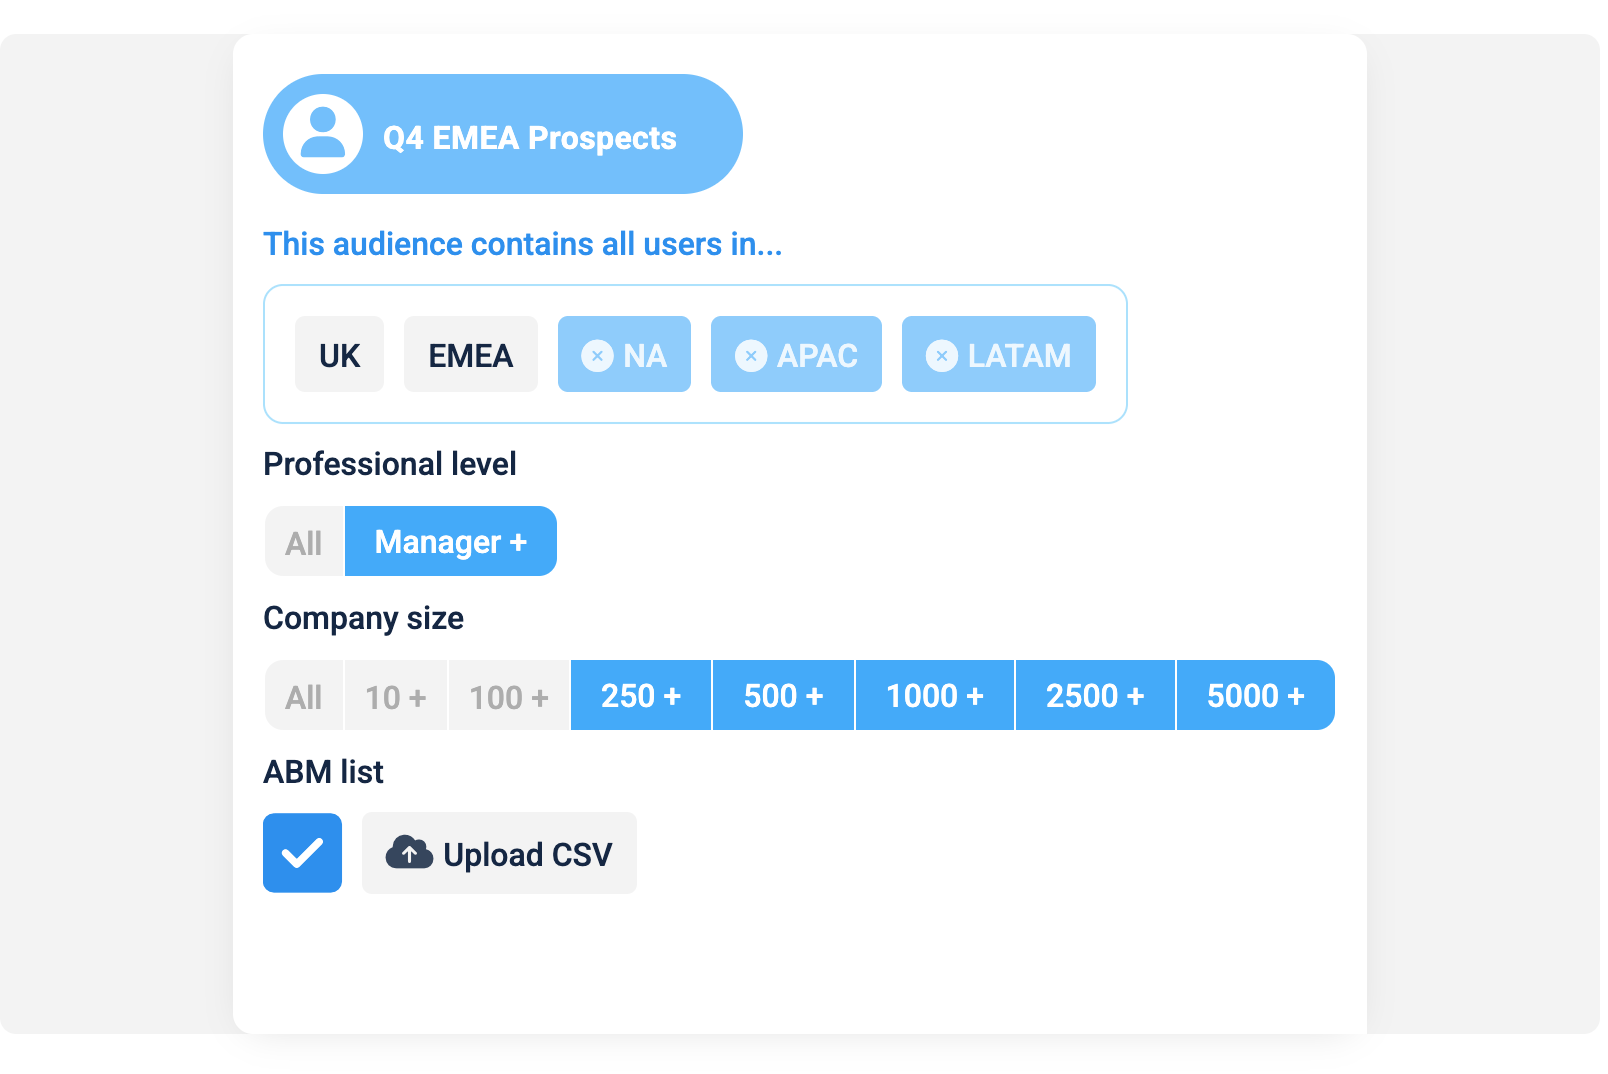Select Manager + professional level
1608x1074 pixels.
(x=451, y=542)
